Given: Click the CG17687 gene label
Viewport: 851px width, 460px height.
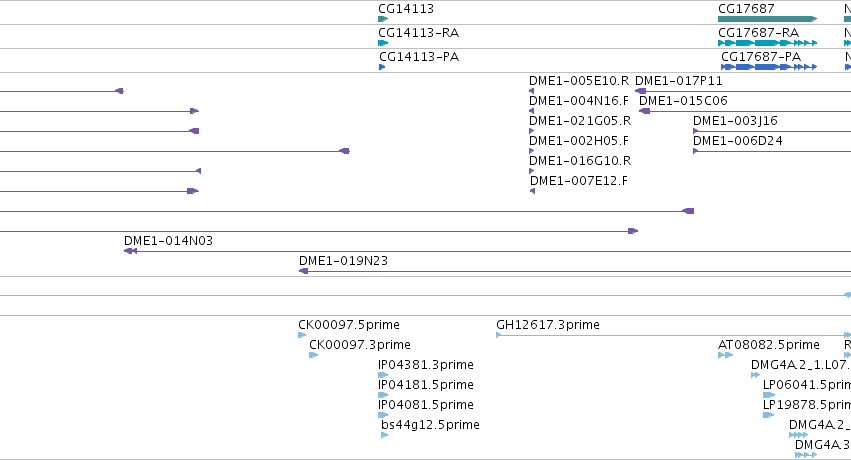Looking at the screenshot, I should (x=746, y=9).
